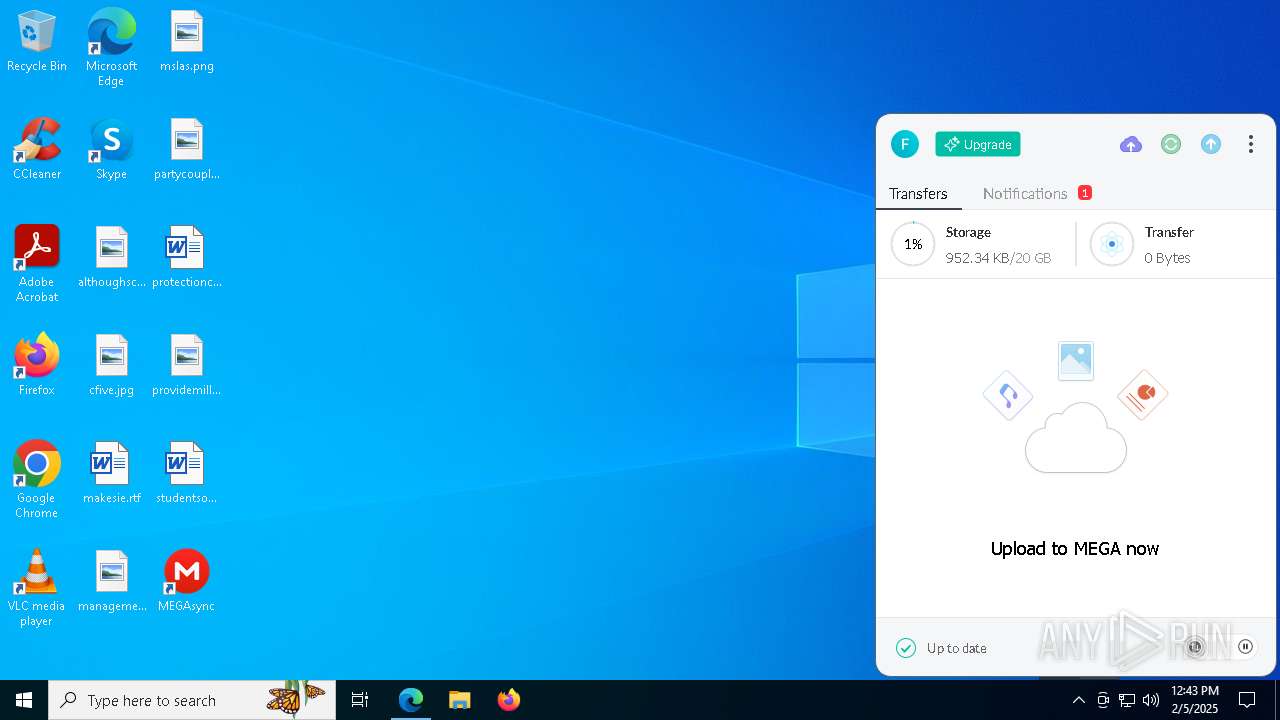Select the MEGAsync desktop shortcut

point(187,582)
